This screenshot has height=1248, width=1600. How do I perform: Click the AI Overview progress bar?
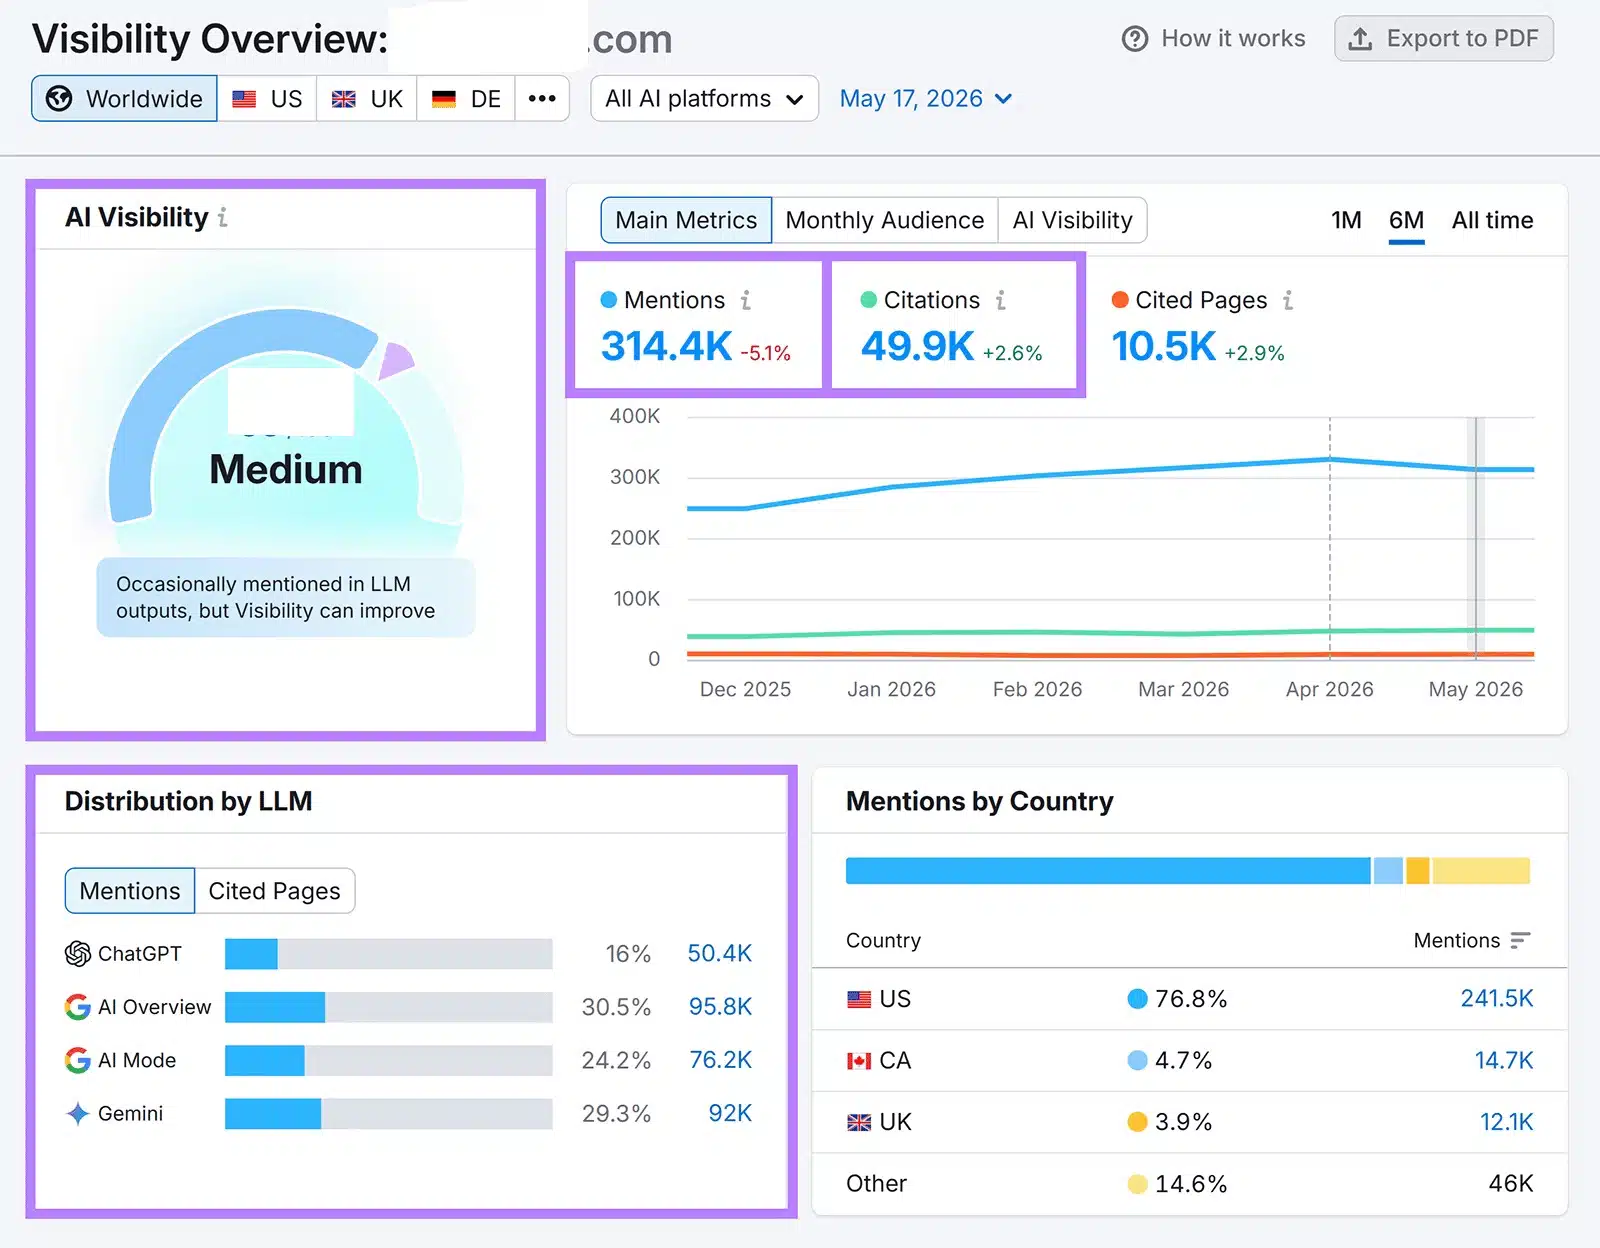pos(388,1007)
